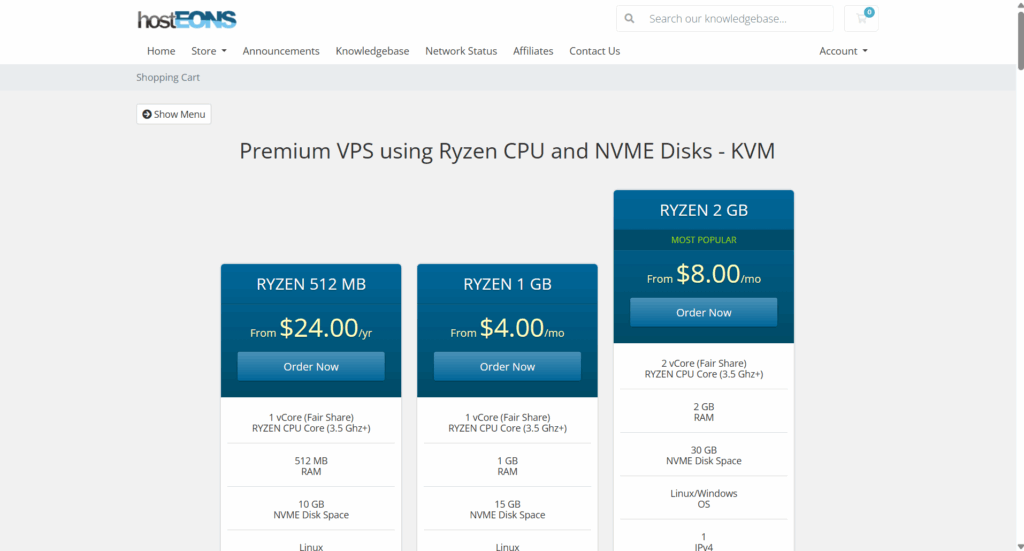Screen dimensions: 1024x551
Task: Click the Show Menu arrow icon
Action: click(147, 114)
